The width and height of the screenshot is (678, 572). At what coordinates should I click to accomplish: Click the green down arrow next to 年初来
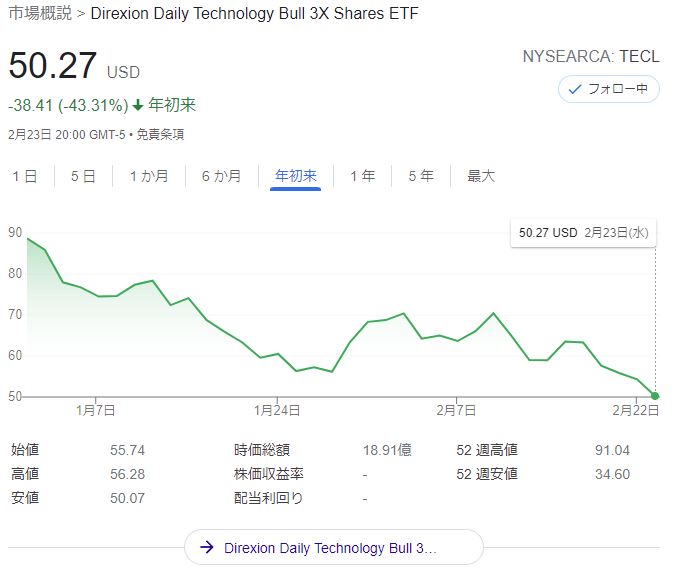click(x=138, y=105)
